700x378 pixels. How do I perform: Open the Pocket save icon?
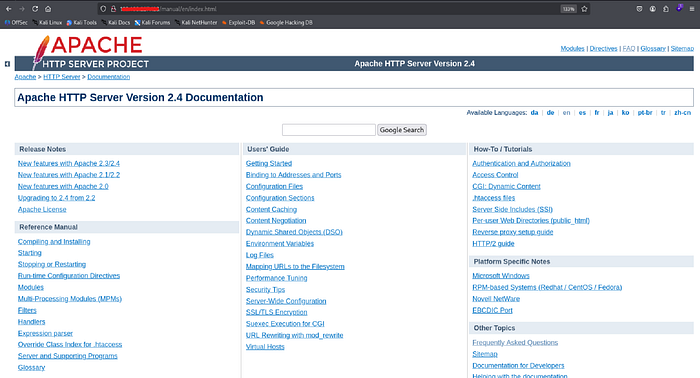click(639, 9)
